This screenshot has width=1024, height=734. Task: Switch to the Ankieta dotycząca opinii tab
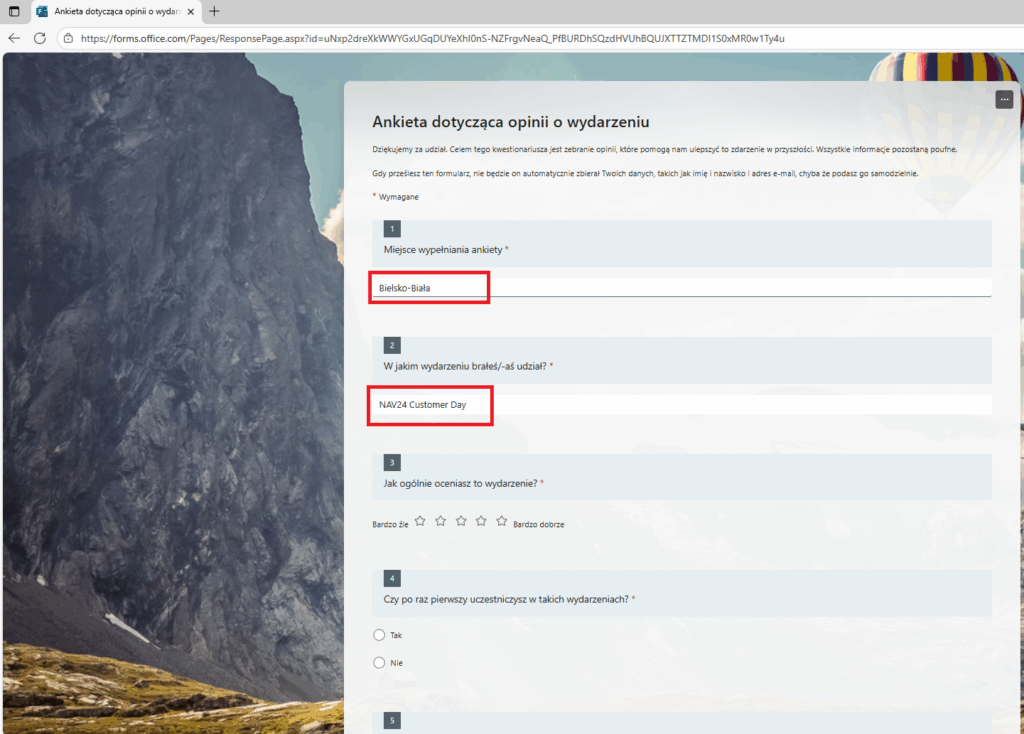click(110, 11)
